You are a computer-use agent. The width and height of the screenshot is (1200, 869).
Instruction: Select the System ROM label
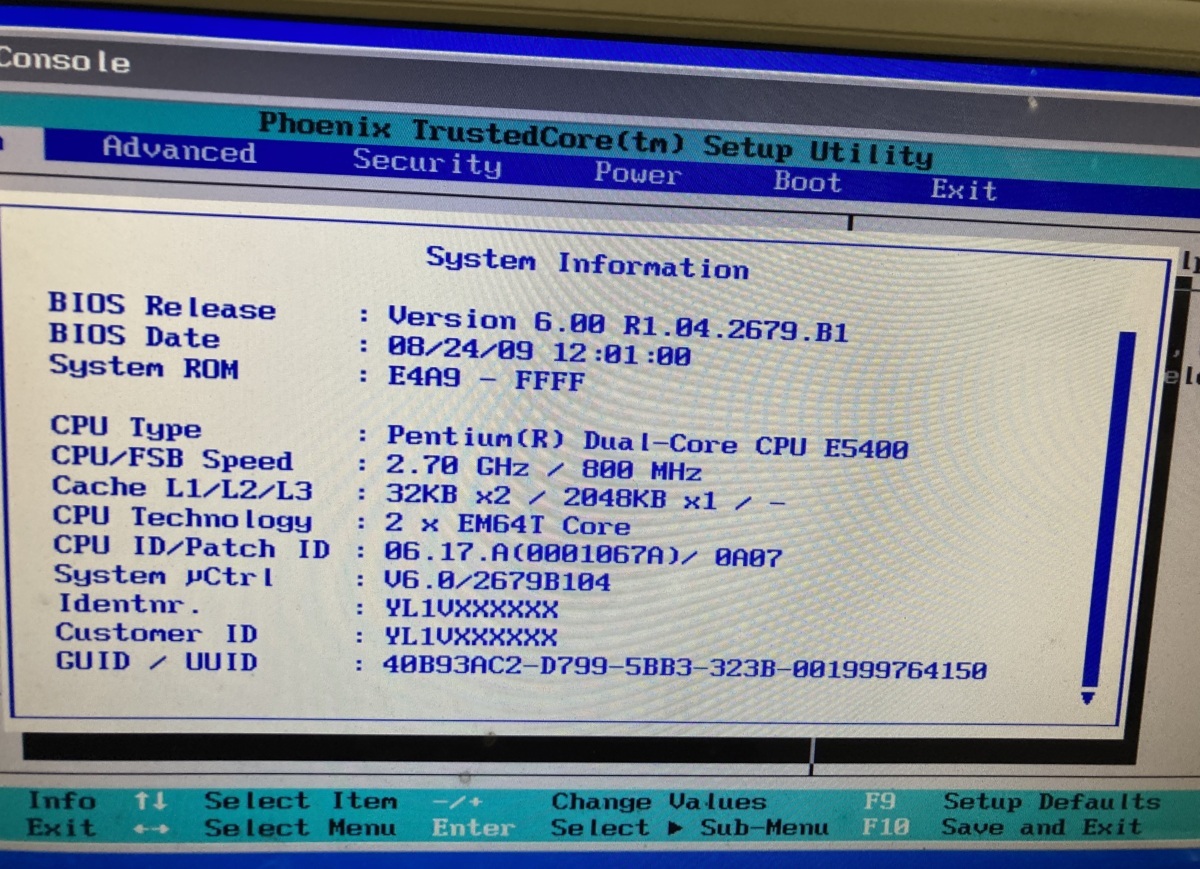point(144,366)
